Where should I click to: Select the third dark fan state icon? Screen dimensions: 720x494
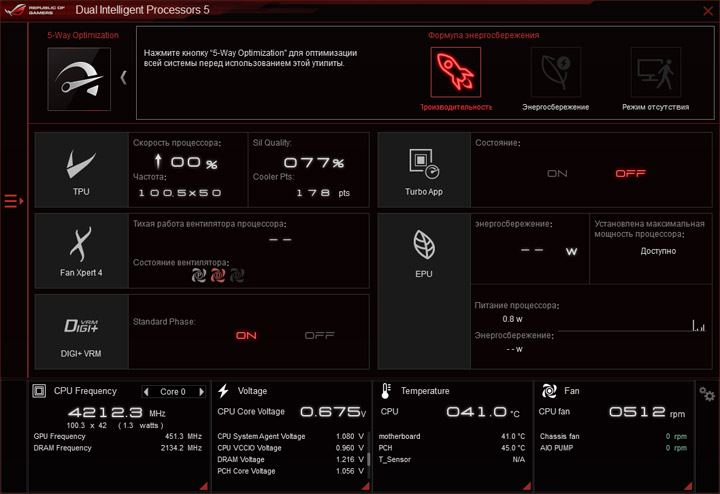(x=236, y=275)
